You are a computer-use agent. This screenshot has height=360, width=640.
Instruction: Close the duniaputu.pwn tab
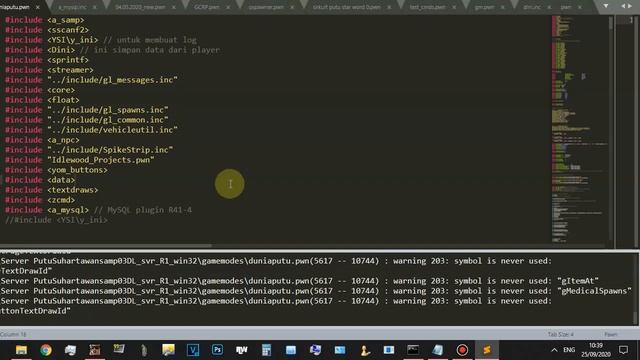tap(38, 7)
